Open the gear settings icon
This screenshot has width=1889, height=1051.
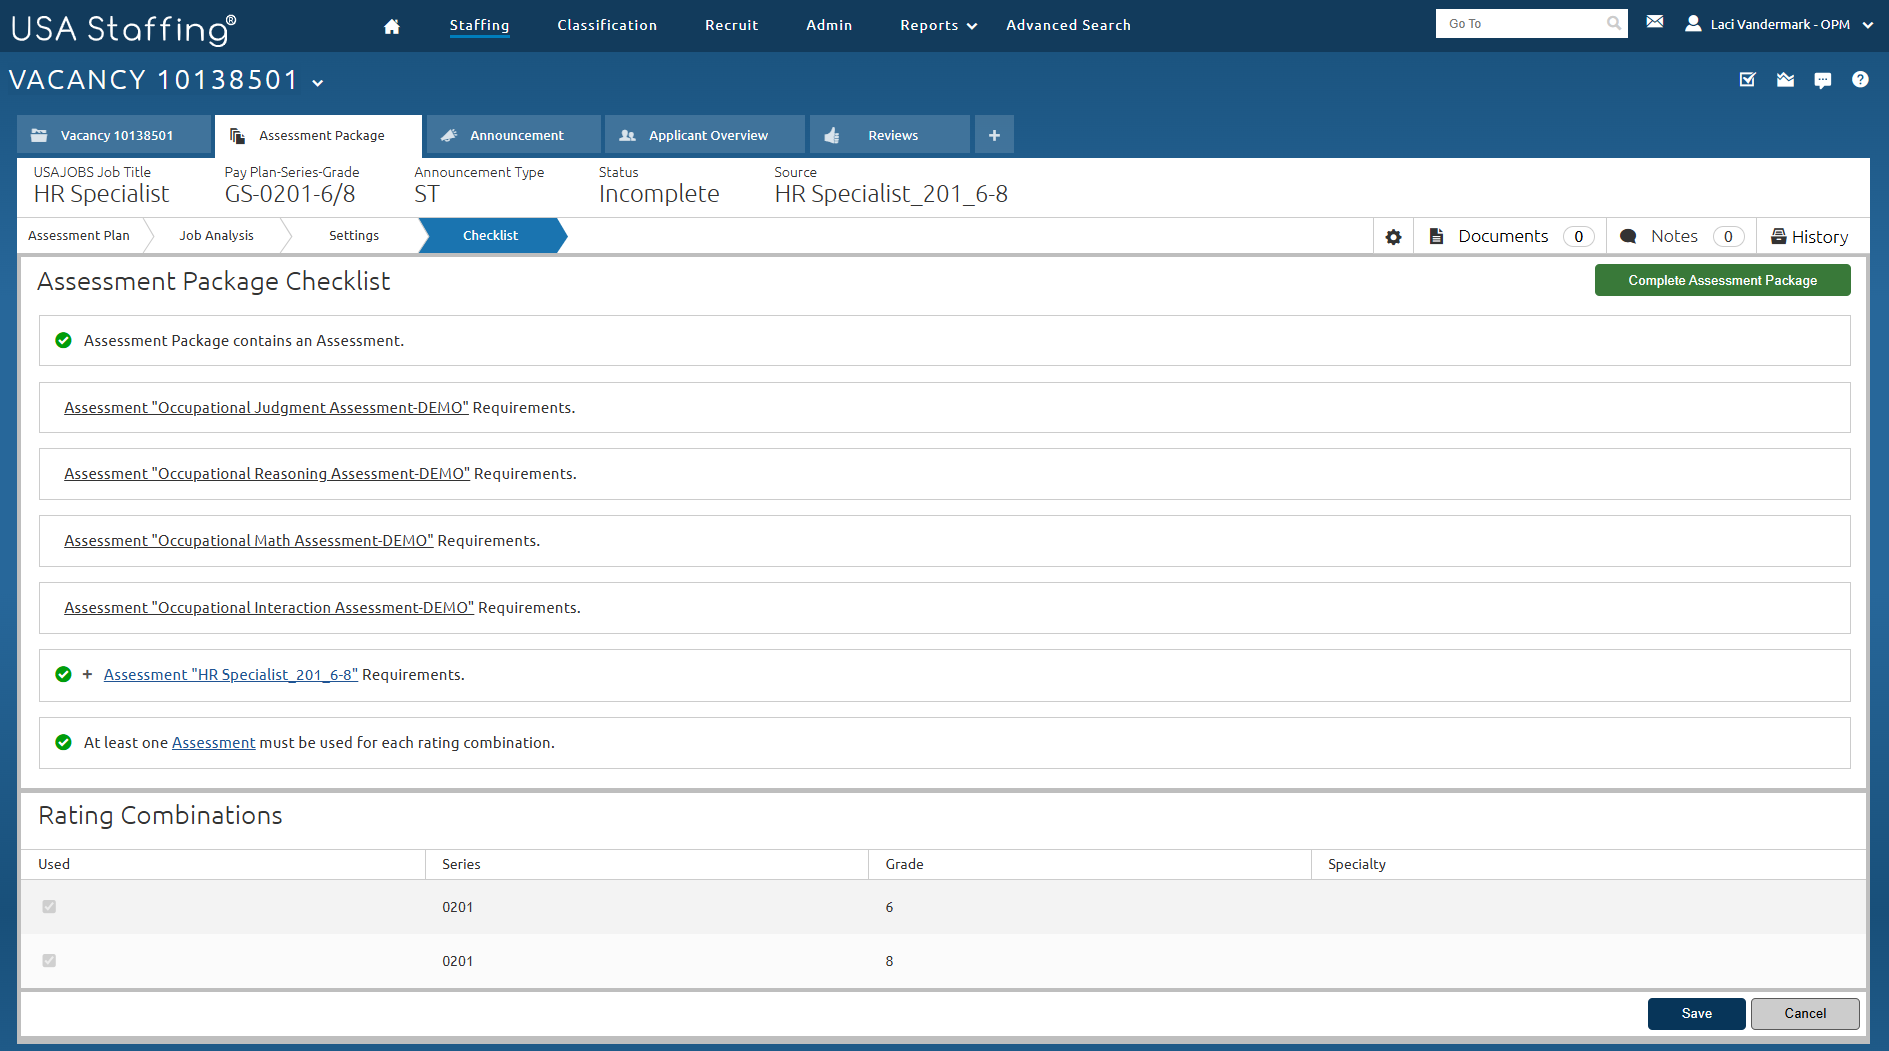[x=1393, y=237]
